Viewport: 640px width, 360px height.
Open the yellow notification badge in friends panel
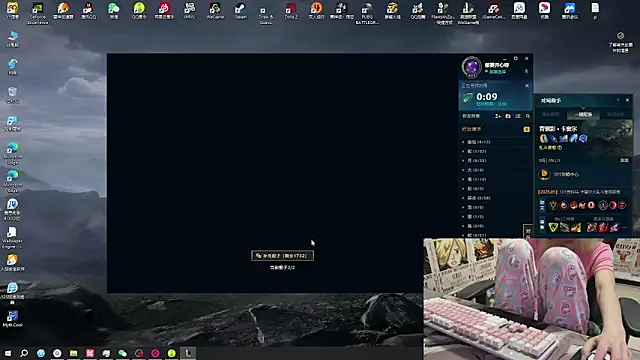click(527, 129)
